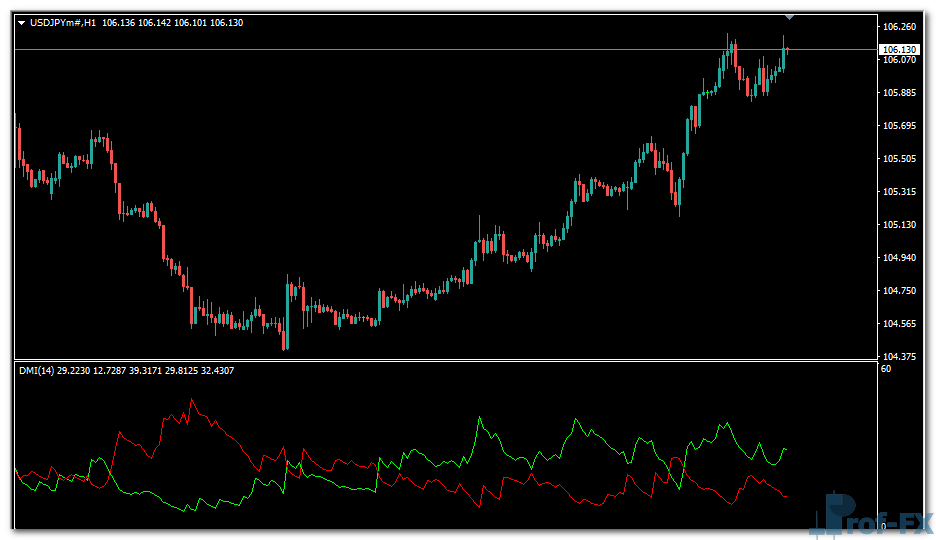Click the 105.885 price scale label
The height and width of the screenshot is (540, 936).
tap(899, 93)
